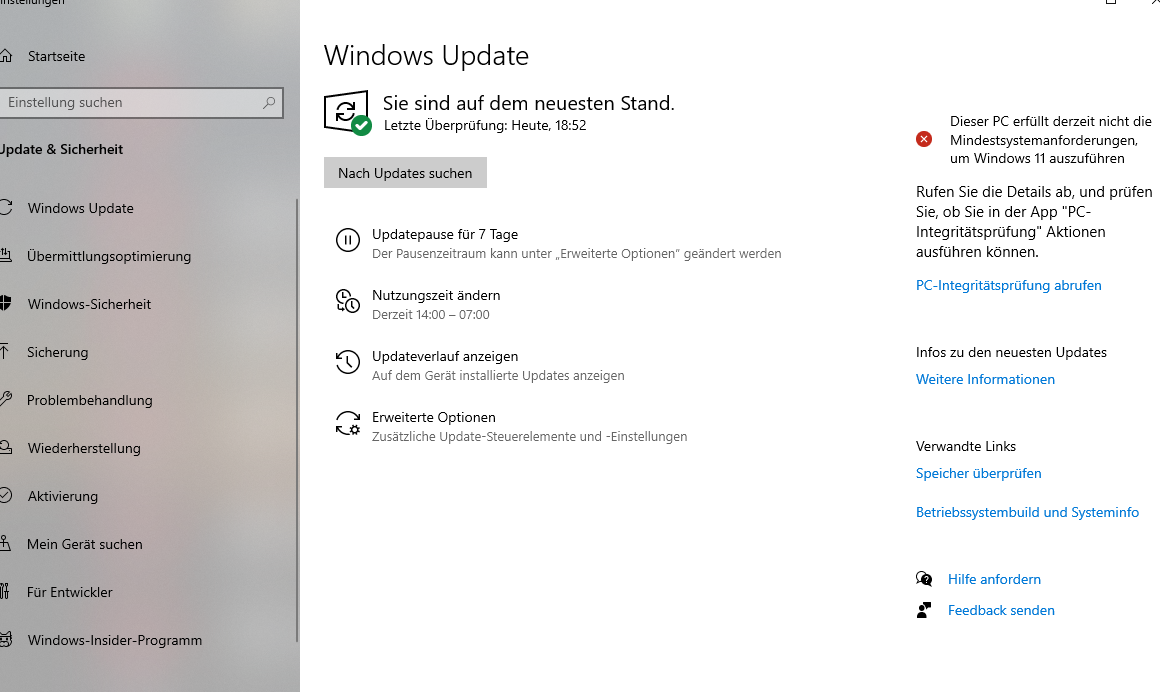Select Windows Update in the sidebar
1160x692 pixels.
pyautogui.click(x=81, y=208)
